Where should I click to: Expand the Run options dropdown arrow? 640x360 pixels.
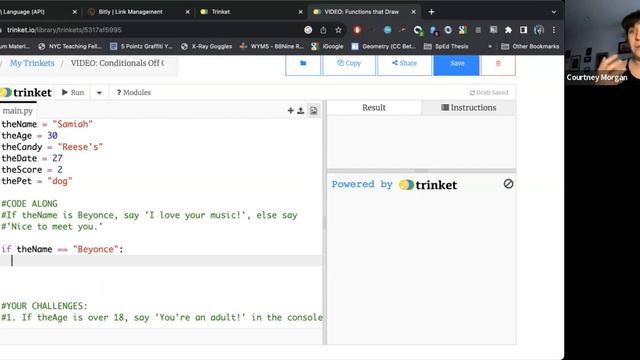coord(99,93)
